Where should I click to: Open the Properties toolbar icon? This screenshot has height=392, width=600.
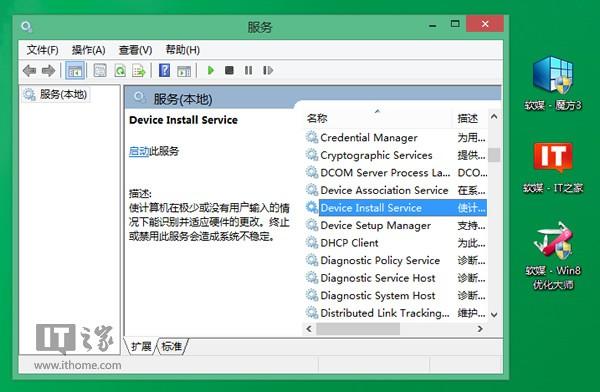[x=100, y=71]
